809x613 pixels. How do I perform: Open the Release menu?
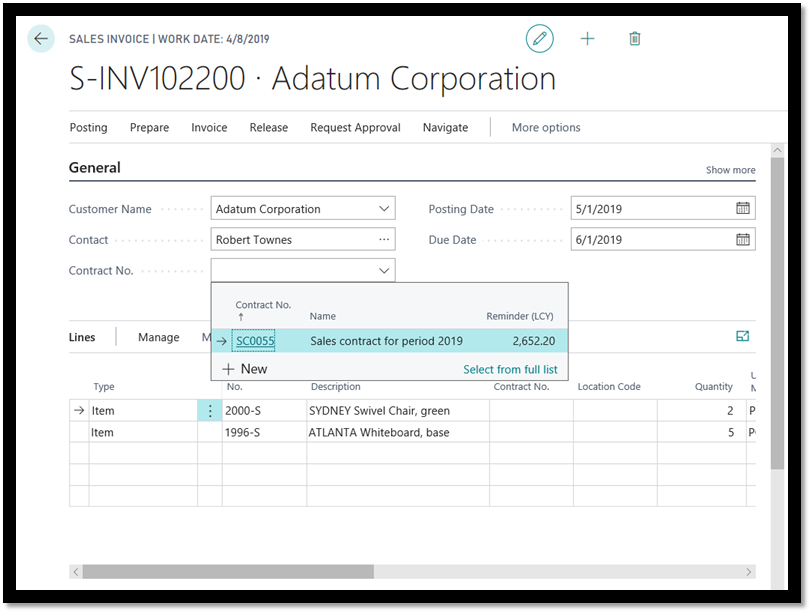tap(269, 127)
